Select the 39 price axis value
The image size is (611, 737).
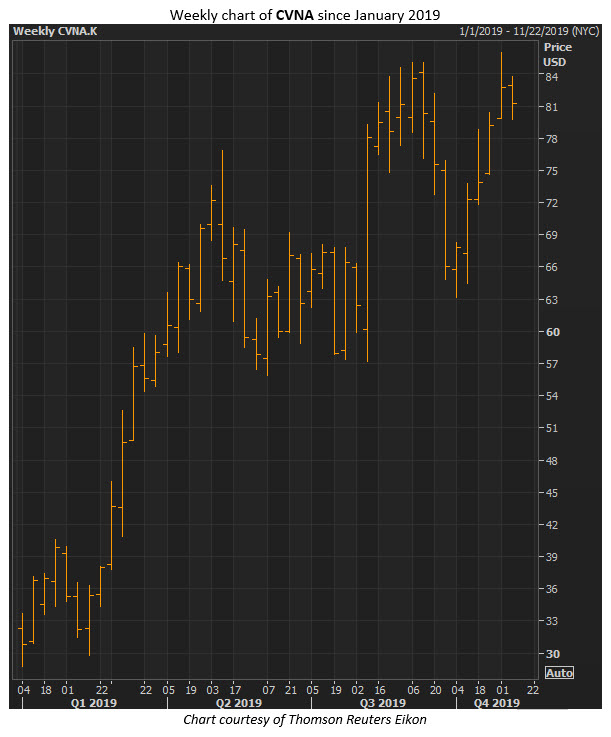551,557
